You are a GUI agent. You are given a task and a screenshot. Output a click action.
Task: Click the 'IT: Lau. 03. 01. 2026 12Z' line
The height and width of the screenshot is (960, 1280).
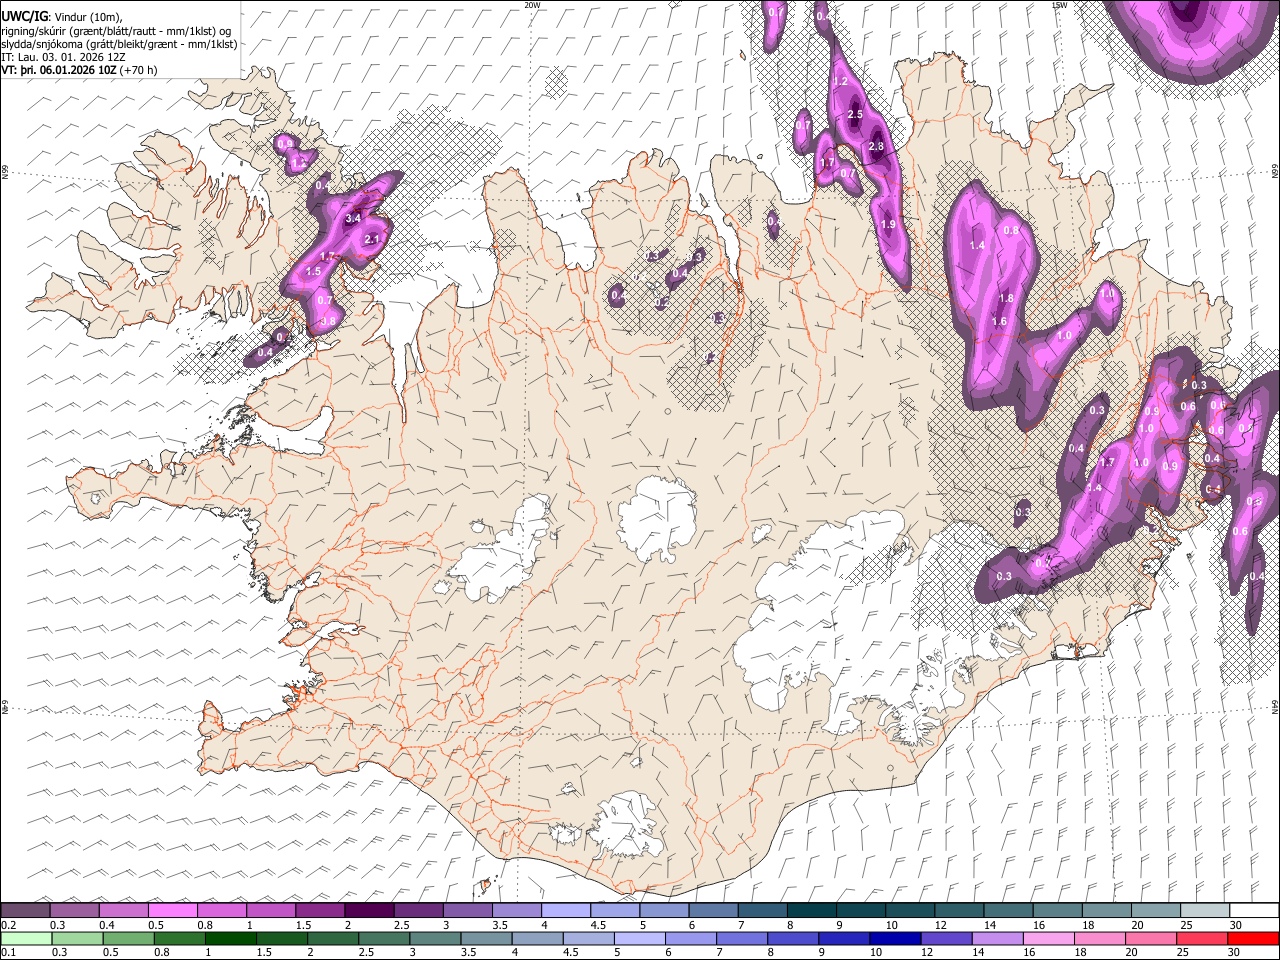63,58
